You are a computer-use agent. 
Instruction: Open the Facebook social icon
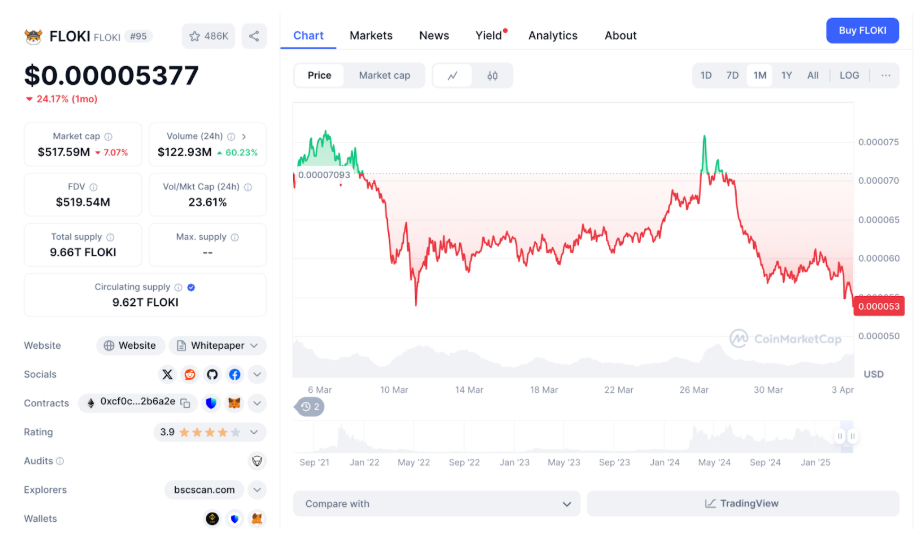click(x=234, y=374)
